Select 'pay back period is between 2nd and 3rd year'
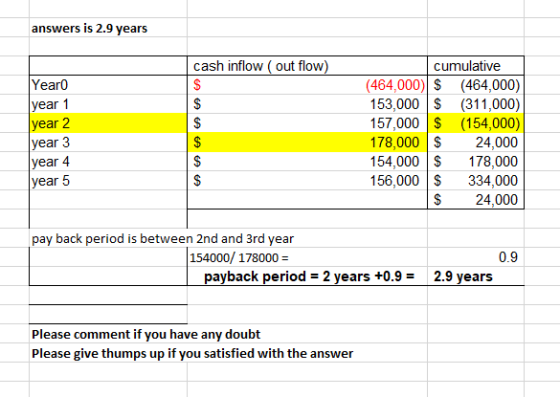The image size is (560, 397). click(162, 238)
